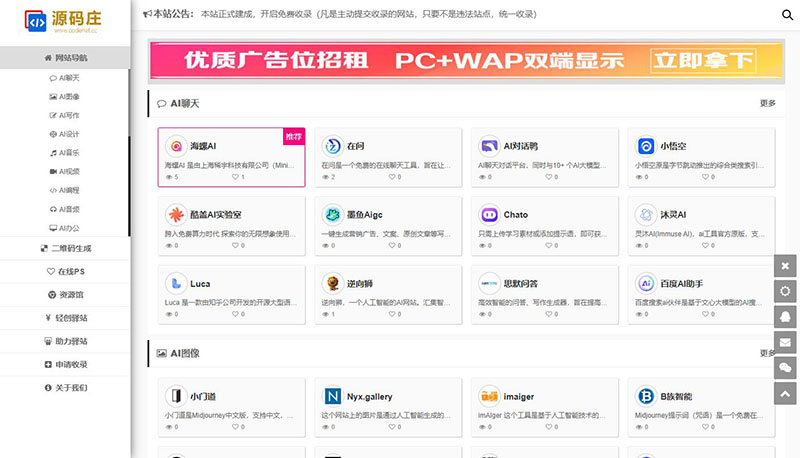Open the 百度AI助手 card icon
This screenshot has width=800, height=458.
646,284
